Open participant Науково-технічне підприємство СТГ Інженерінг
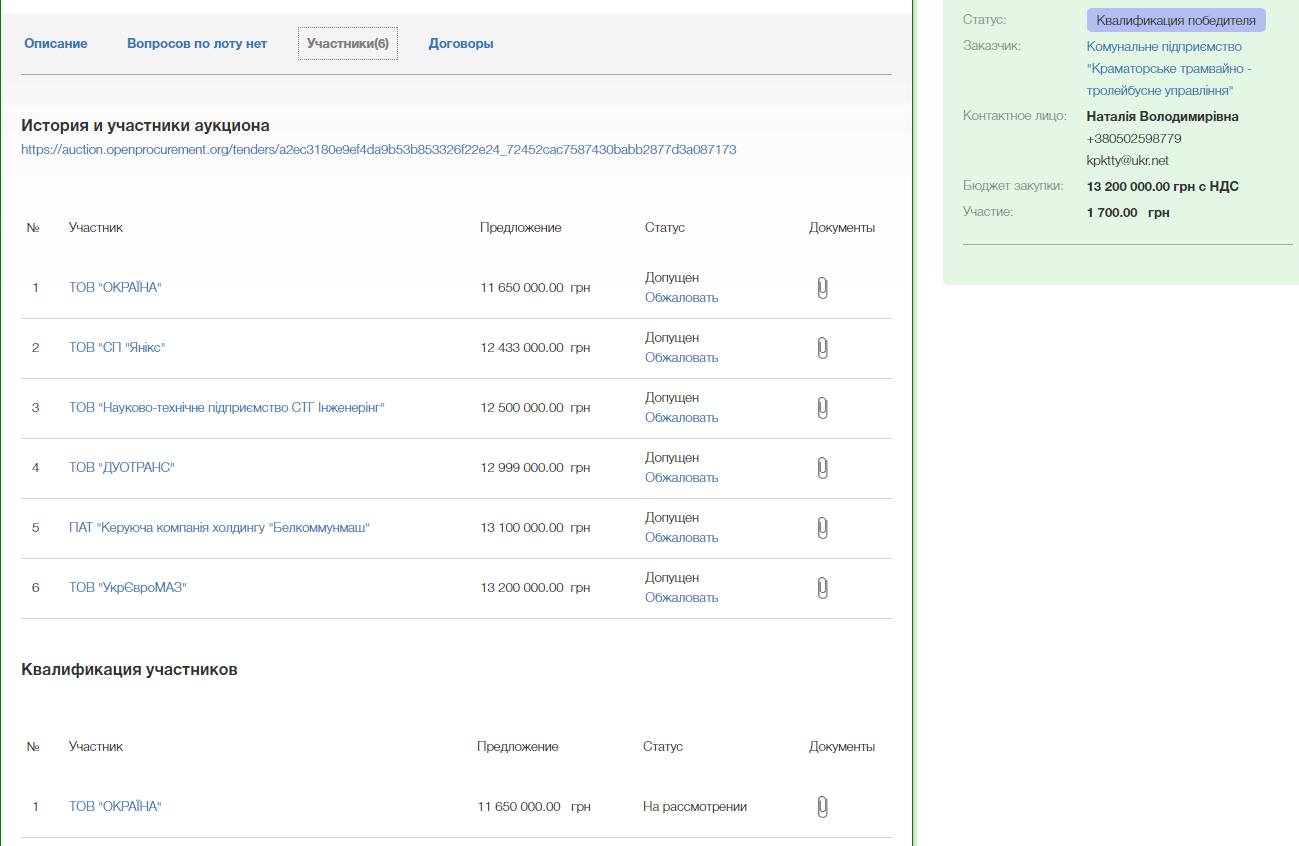 point(227,408)
